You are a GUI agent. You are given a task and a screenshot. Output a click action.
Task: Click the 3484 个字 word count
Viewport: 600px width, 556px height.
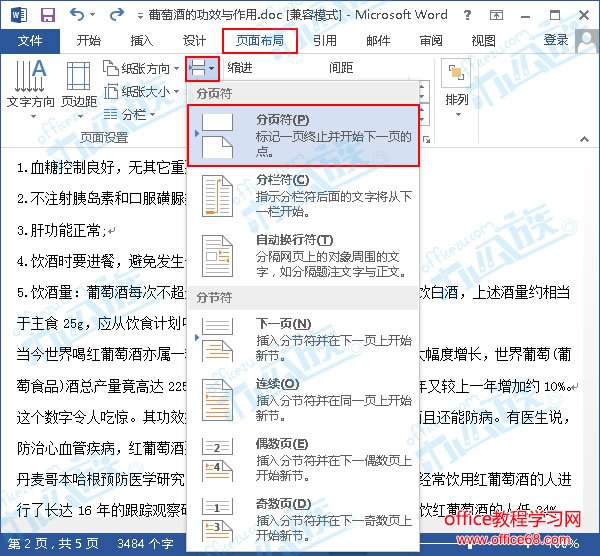pos(145,544)
